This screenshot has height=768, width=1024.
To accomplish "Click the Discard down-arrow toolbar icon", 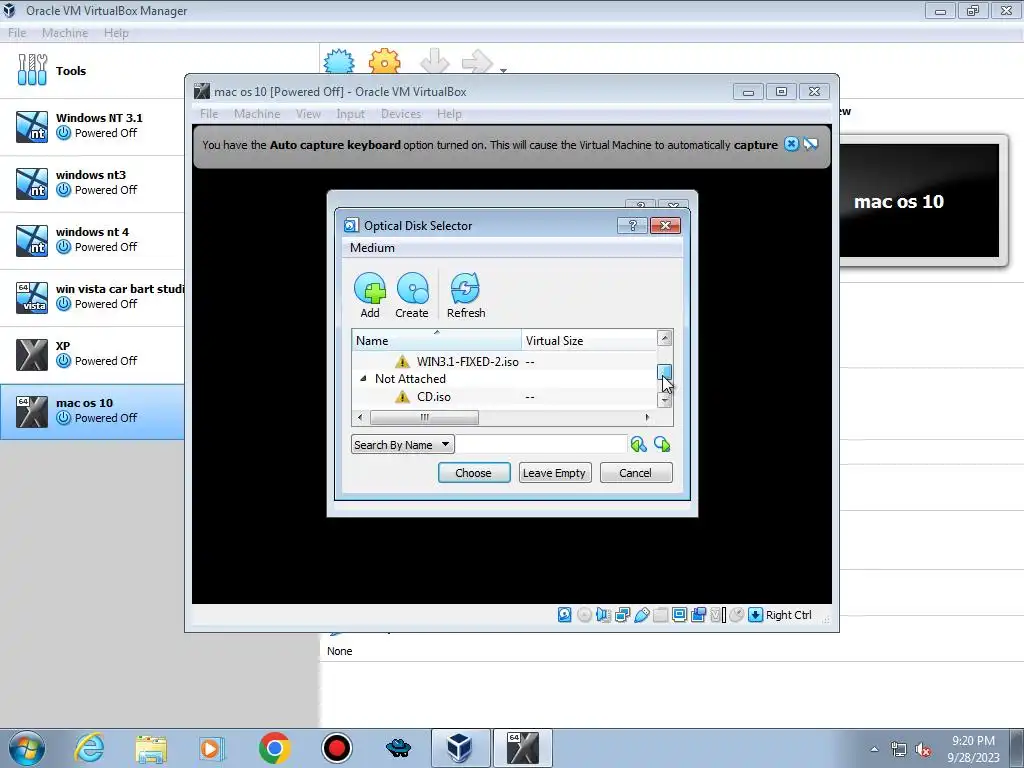I will tap(434, 61).
